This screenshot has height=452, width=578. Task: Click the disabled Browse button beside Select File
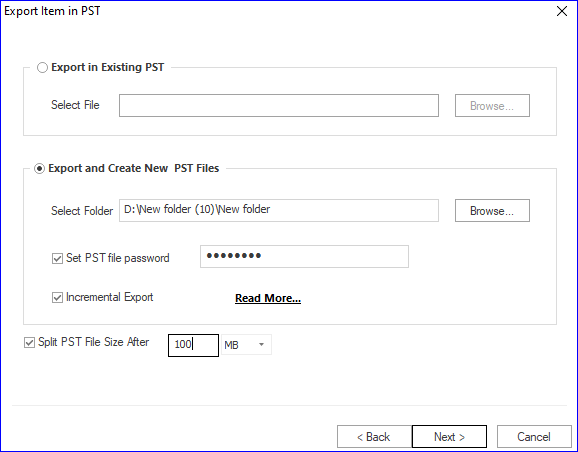click(x=492, y=105)
